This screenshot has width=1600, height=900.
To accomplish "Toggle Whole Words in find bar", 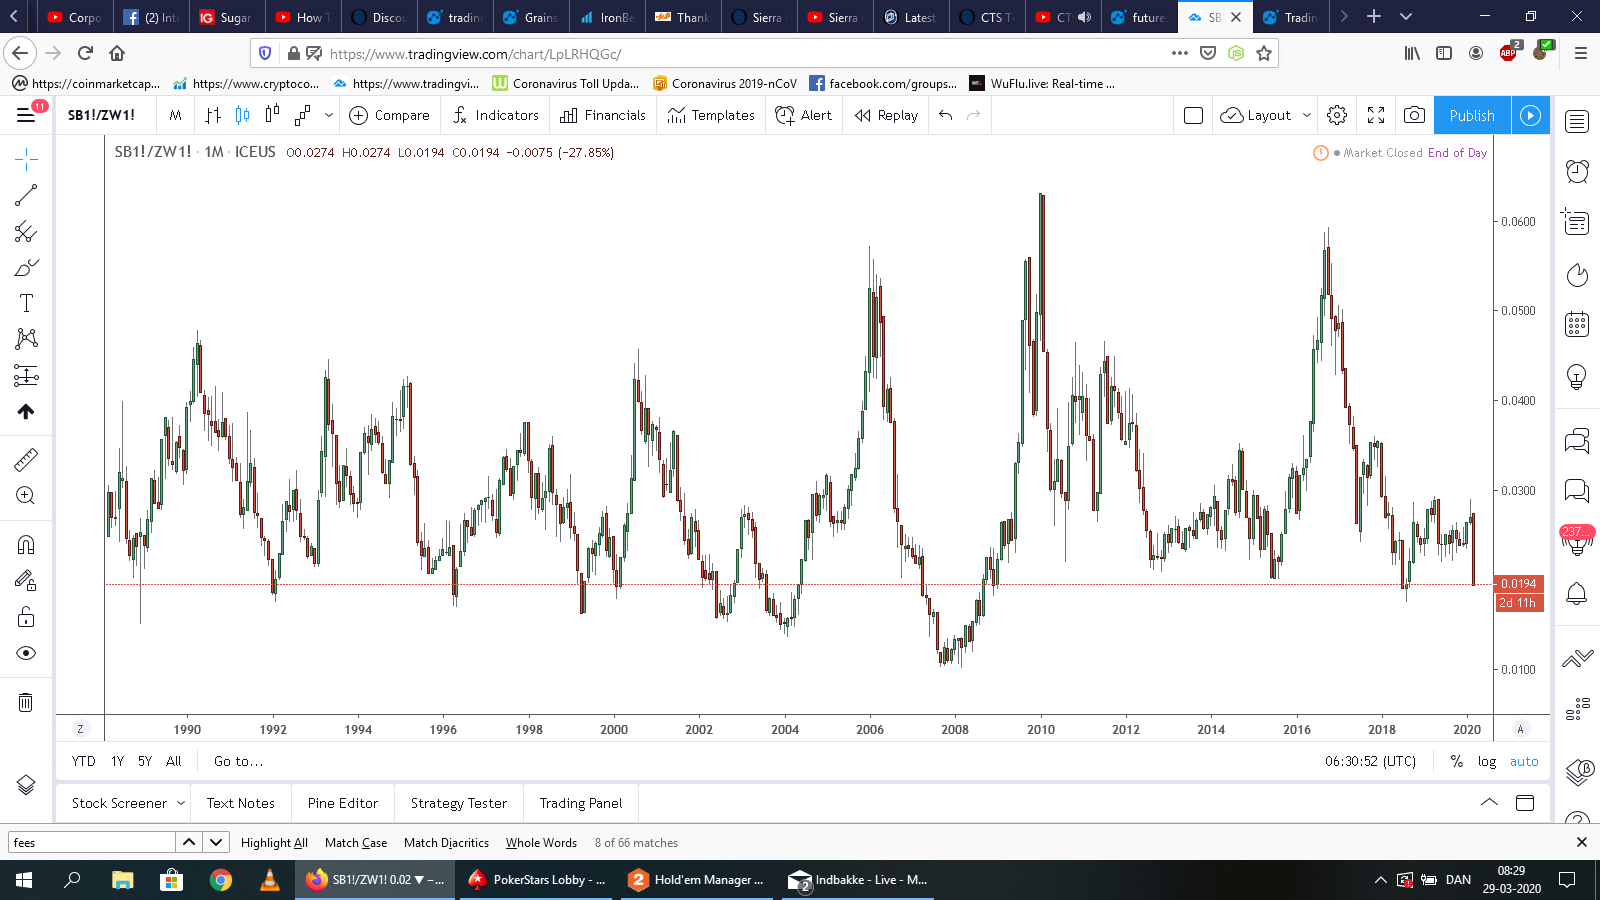I will coord(541,843).
